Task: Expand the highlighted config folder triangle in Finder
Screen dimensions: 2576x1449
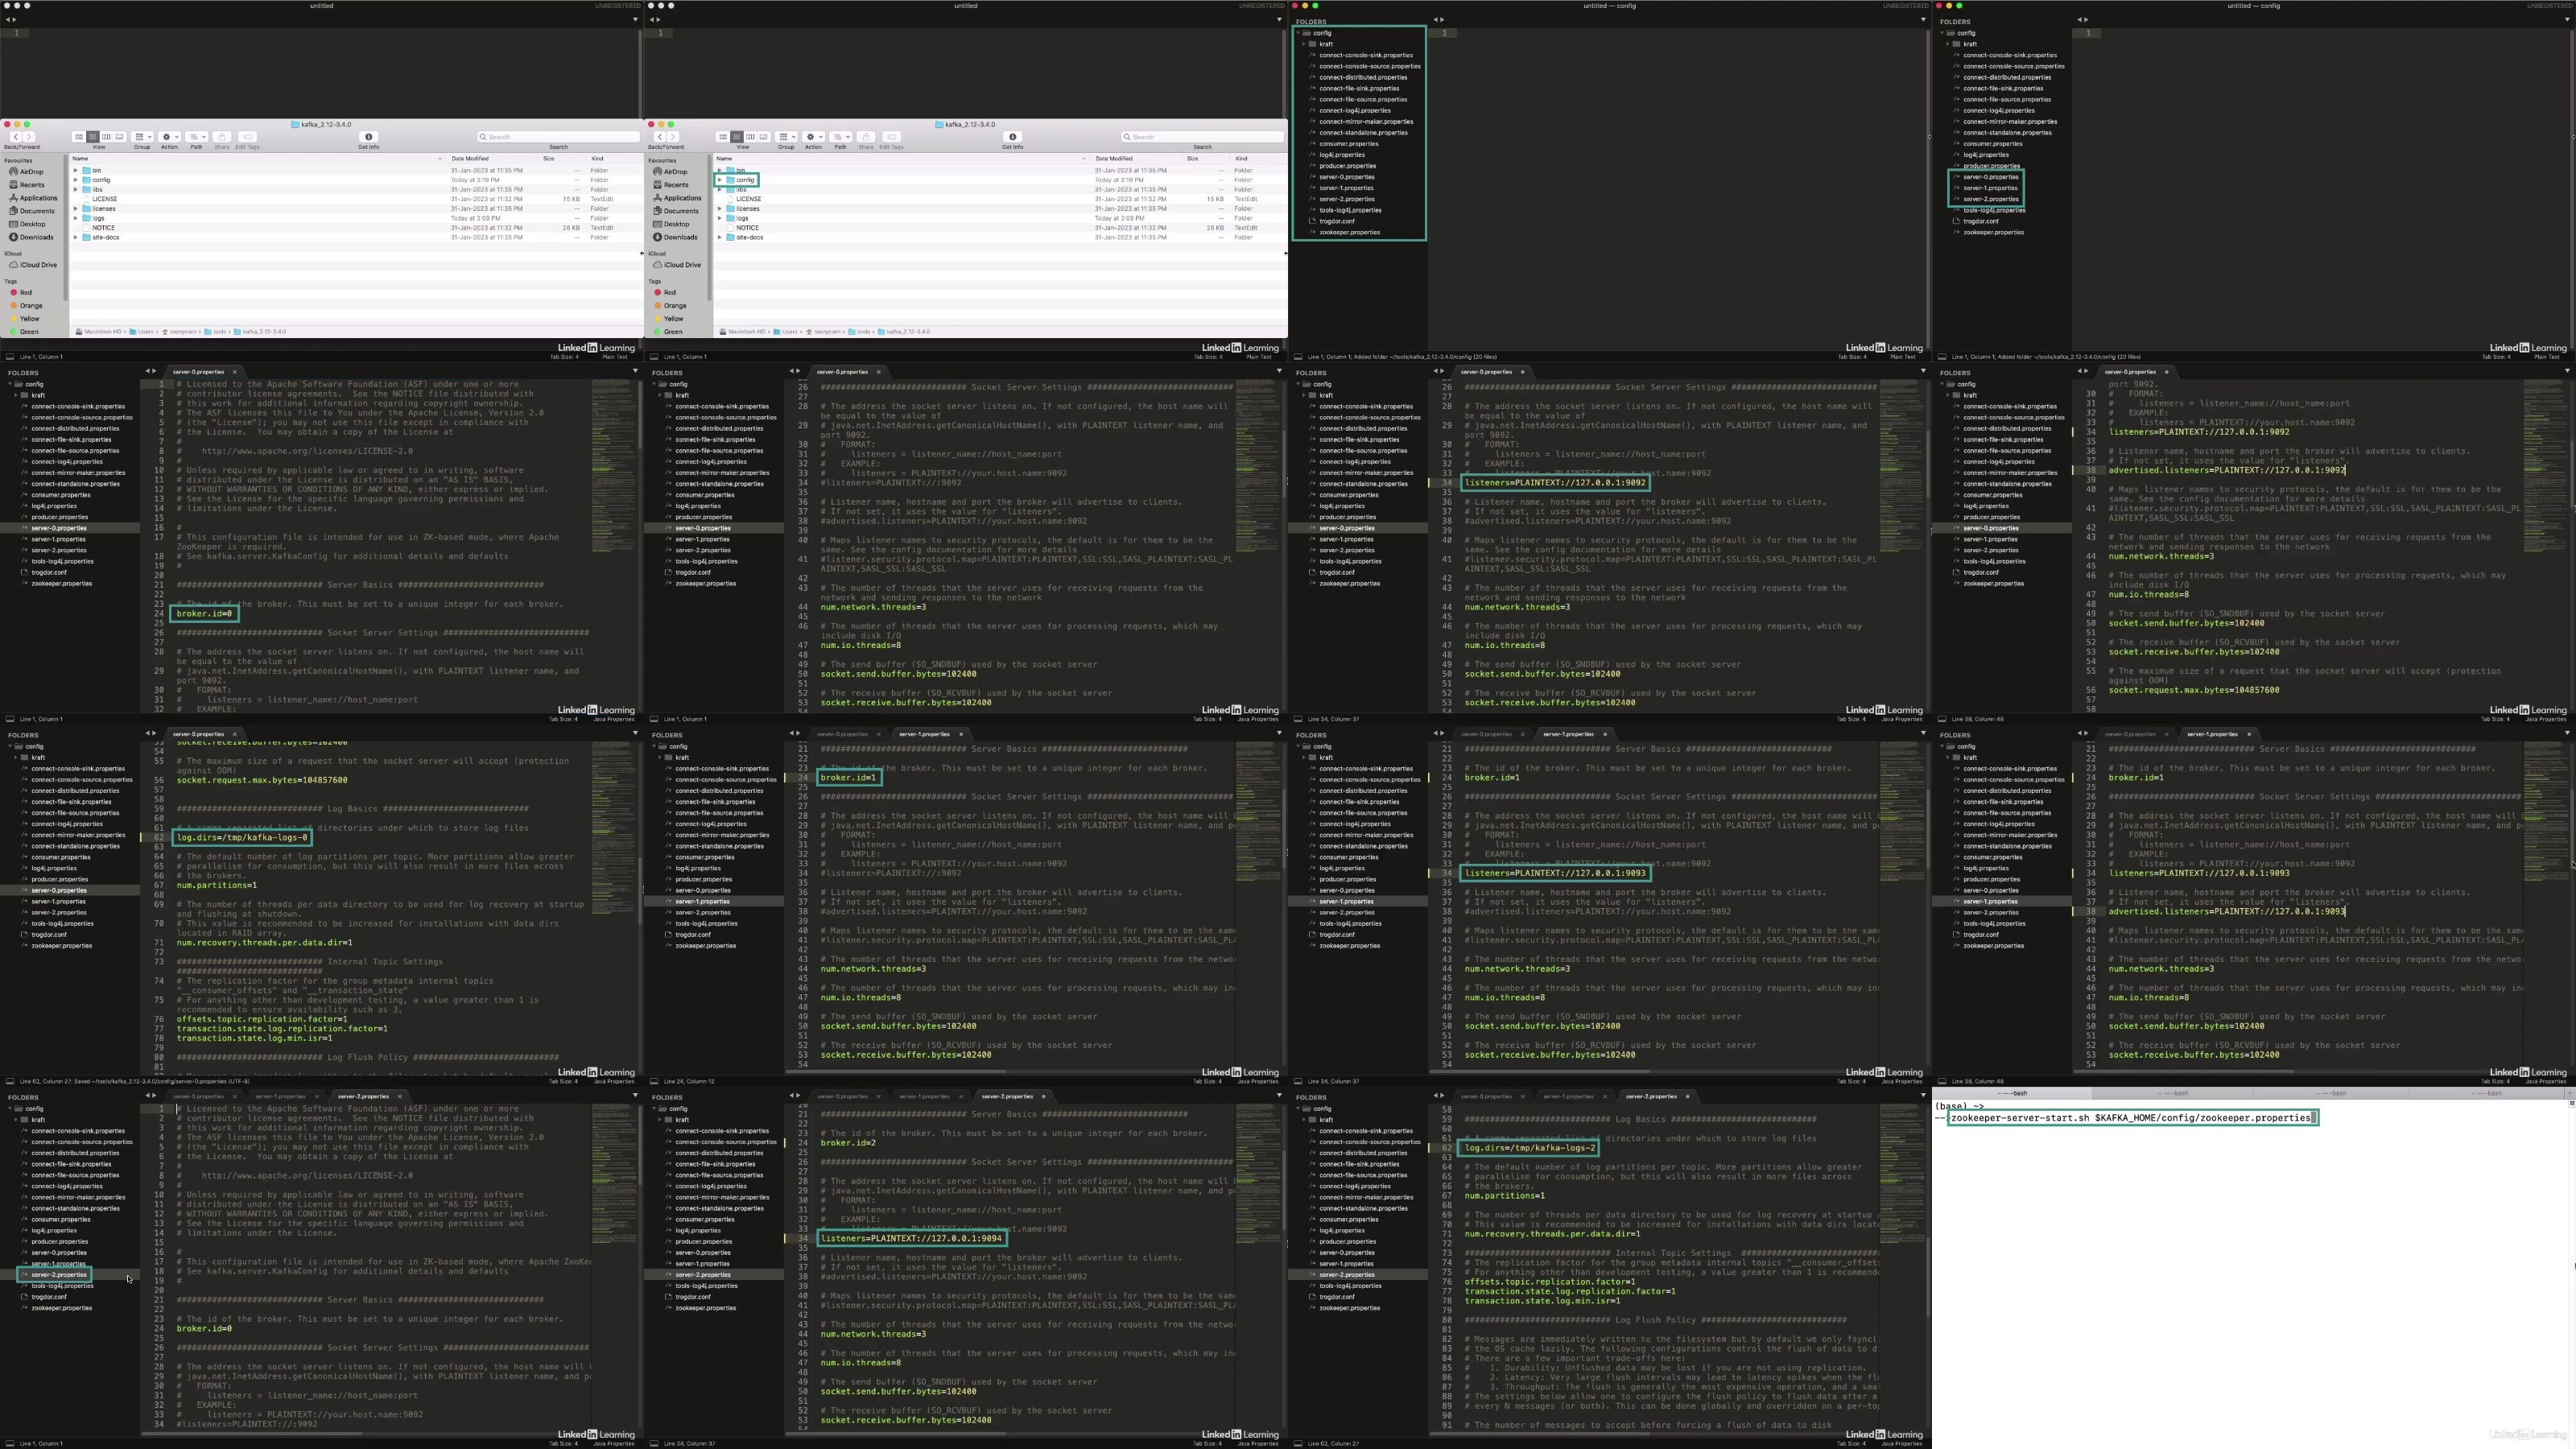Action: click(720, 180)
